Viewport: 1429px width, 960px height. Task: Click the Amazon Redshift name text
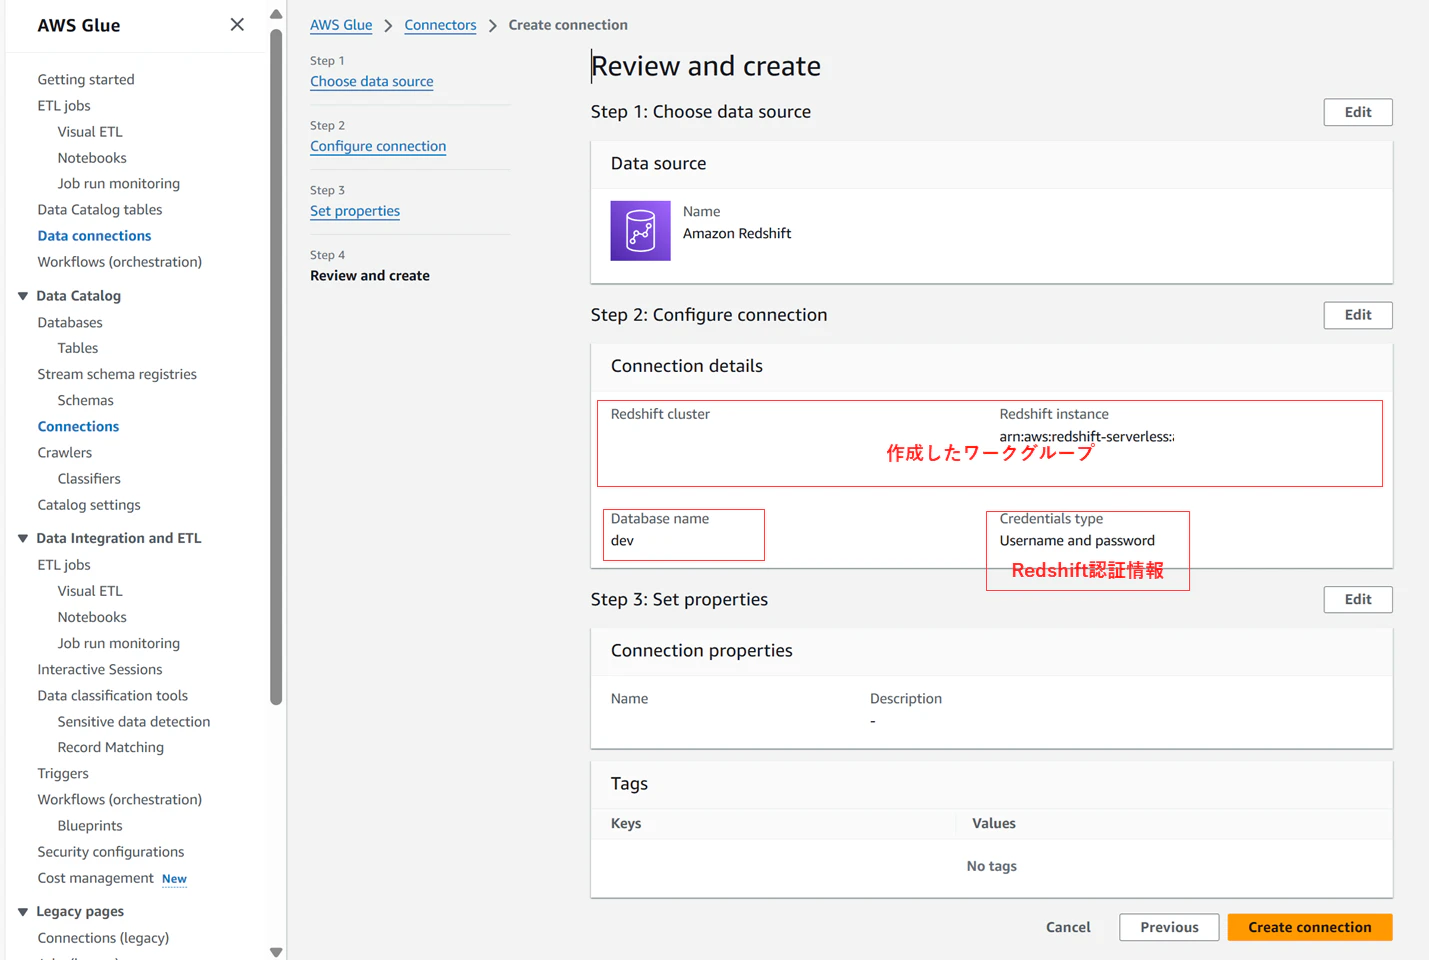[737, 233]
